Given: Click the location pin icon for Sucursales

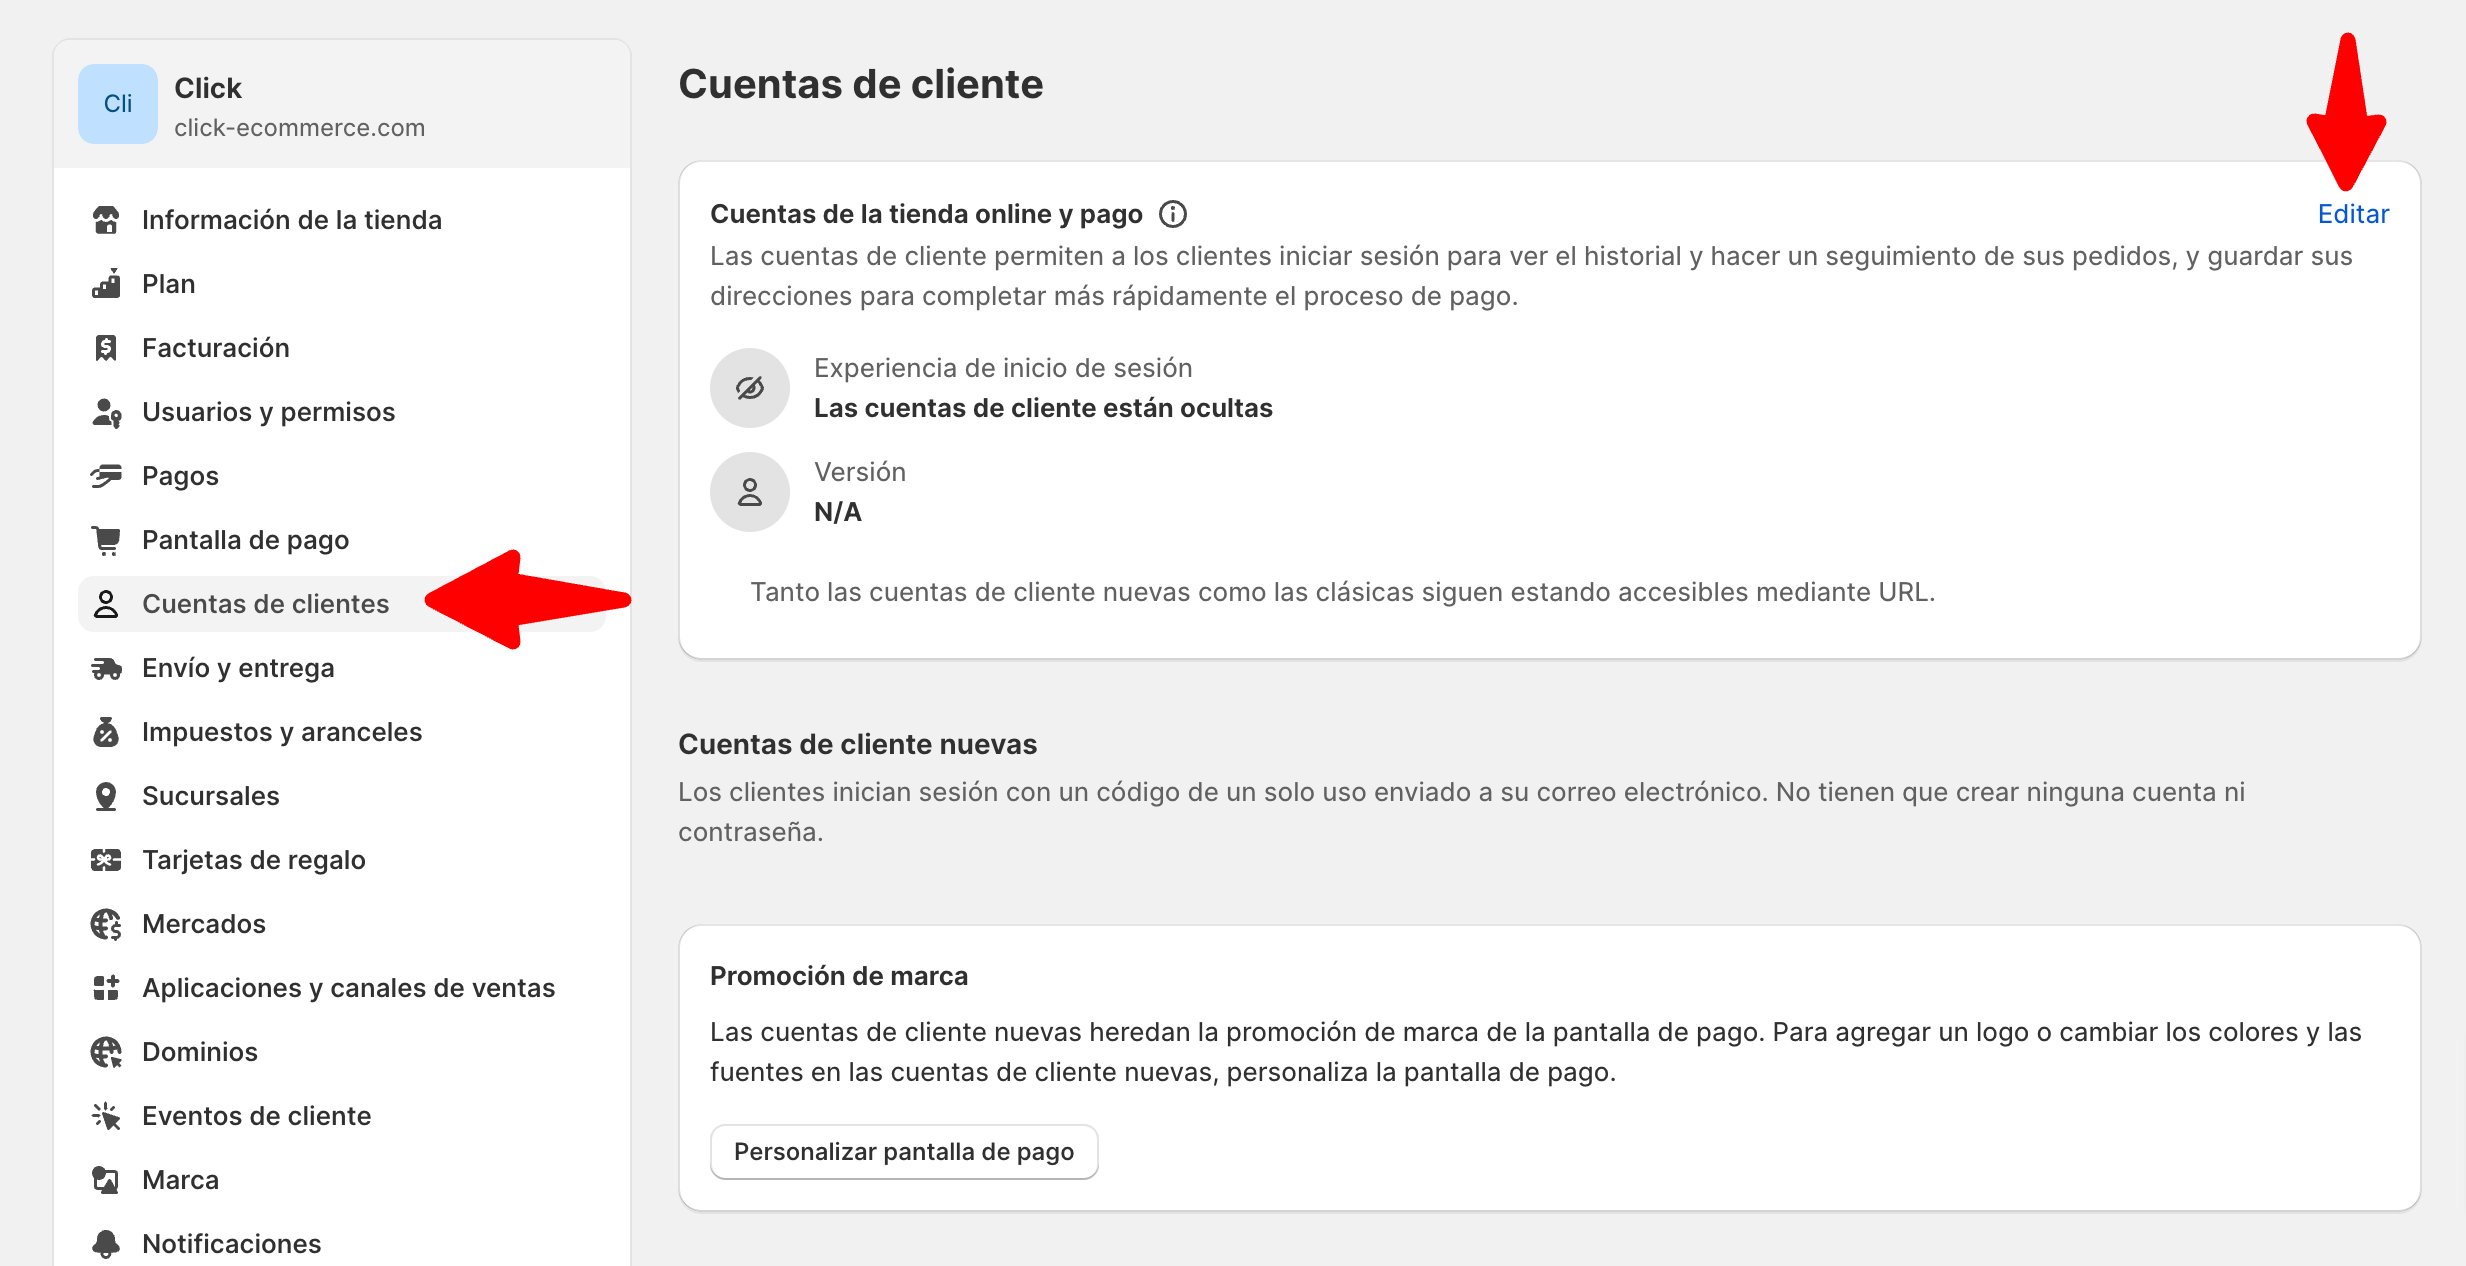Looking at the screenshot, I should pyautogui.click(x=106, y=796).
